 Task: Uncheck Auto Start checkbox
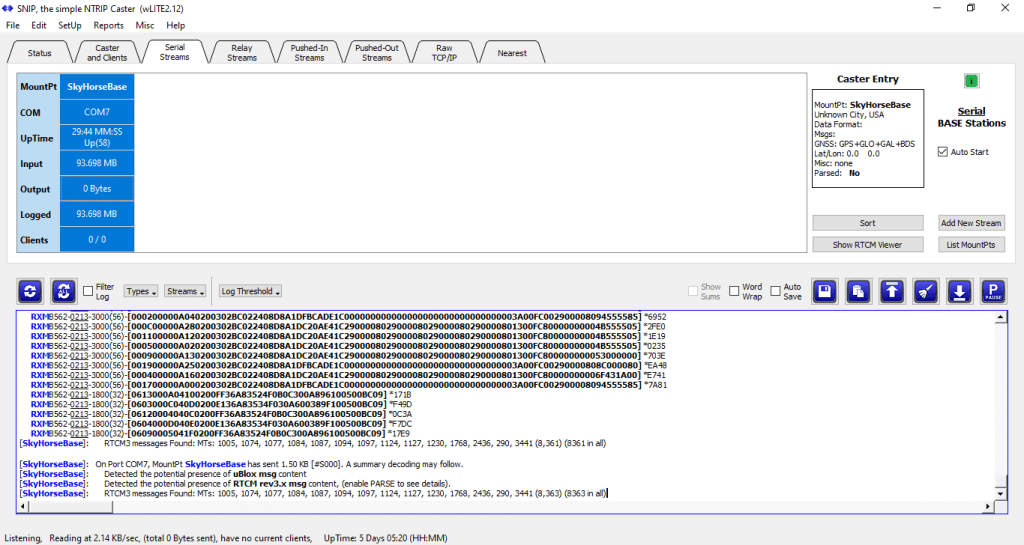coord(942,152)
